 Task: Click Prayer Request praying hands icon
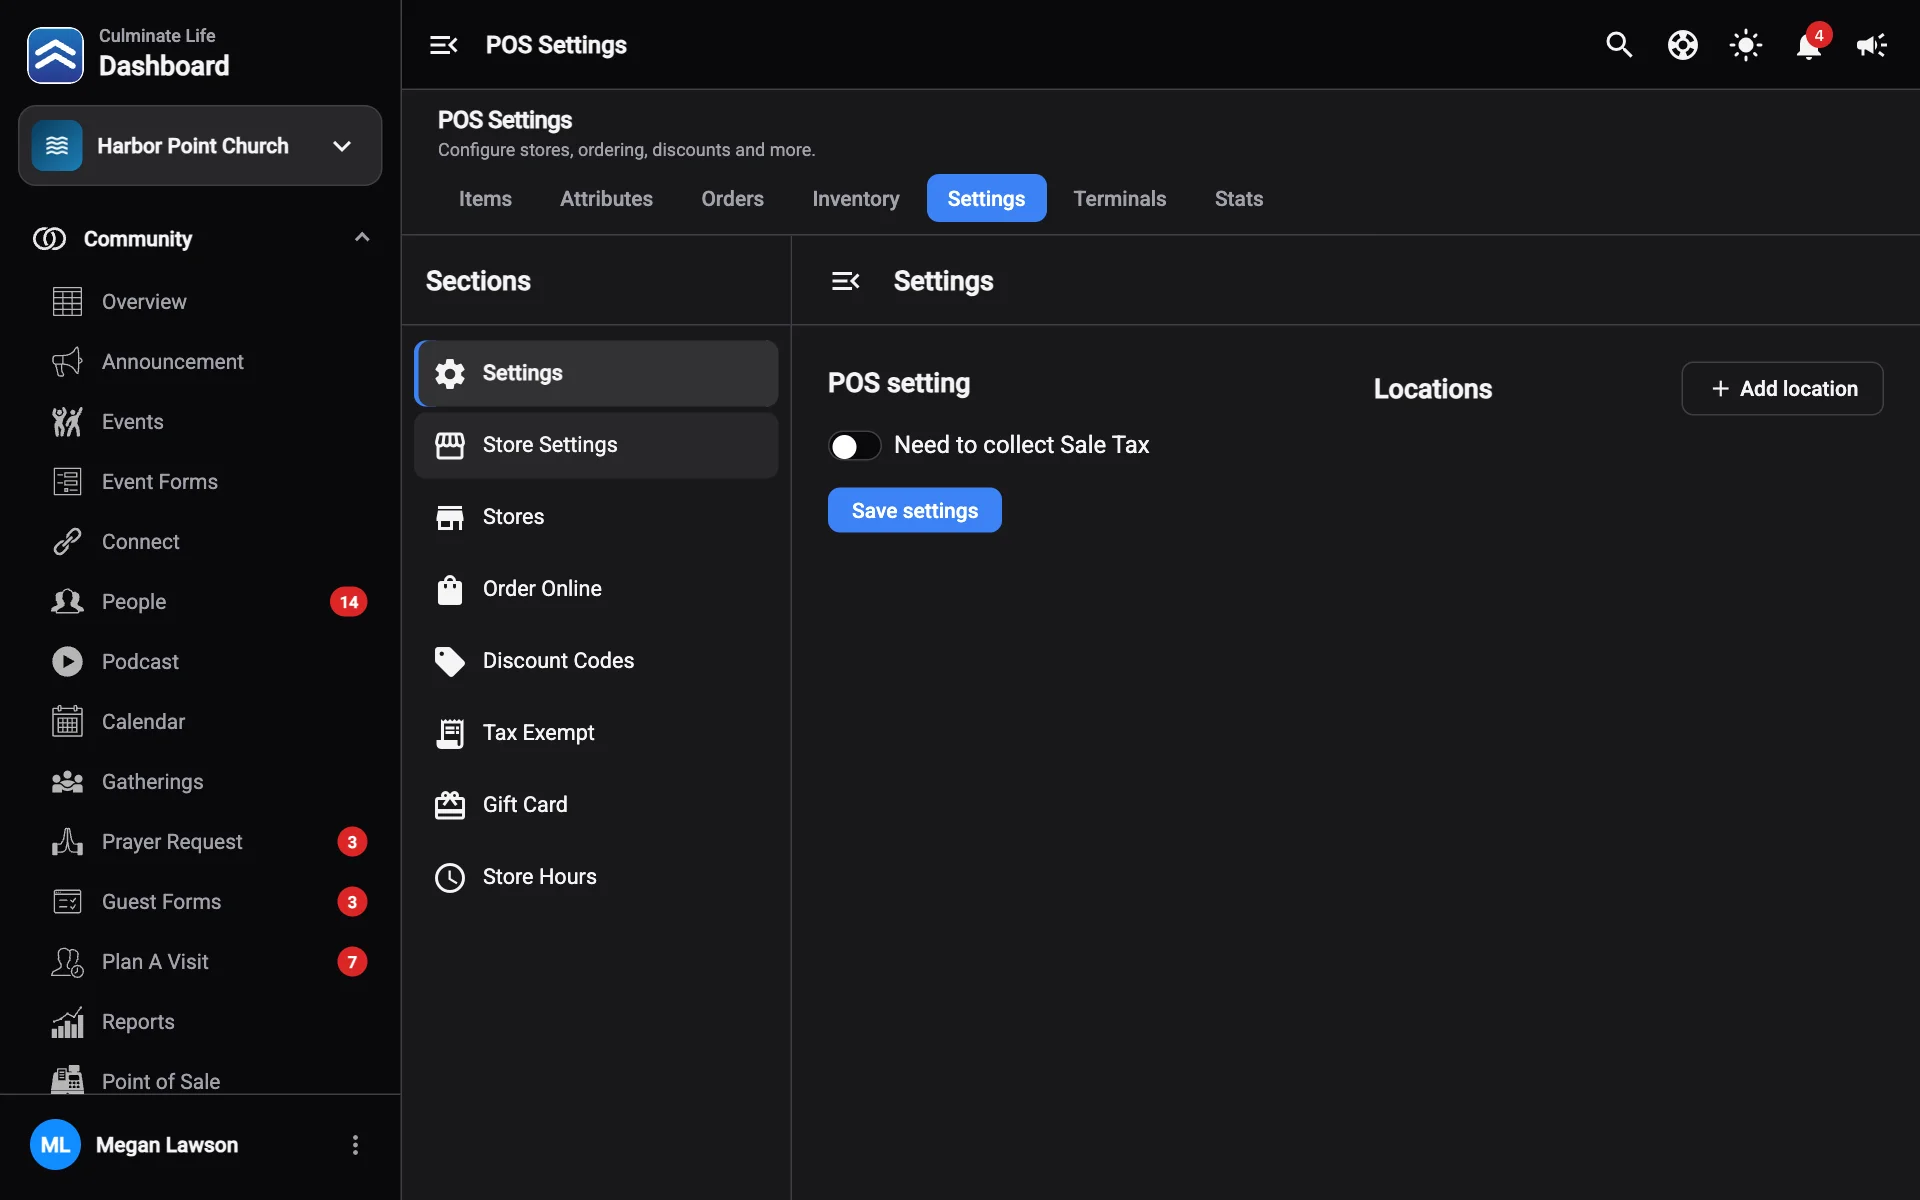(x=67, y=842)
